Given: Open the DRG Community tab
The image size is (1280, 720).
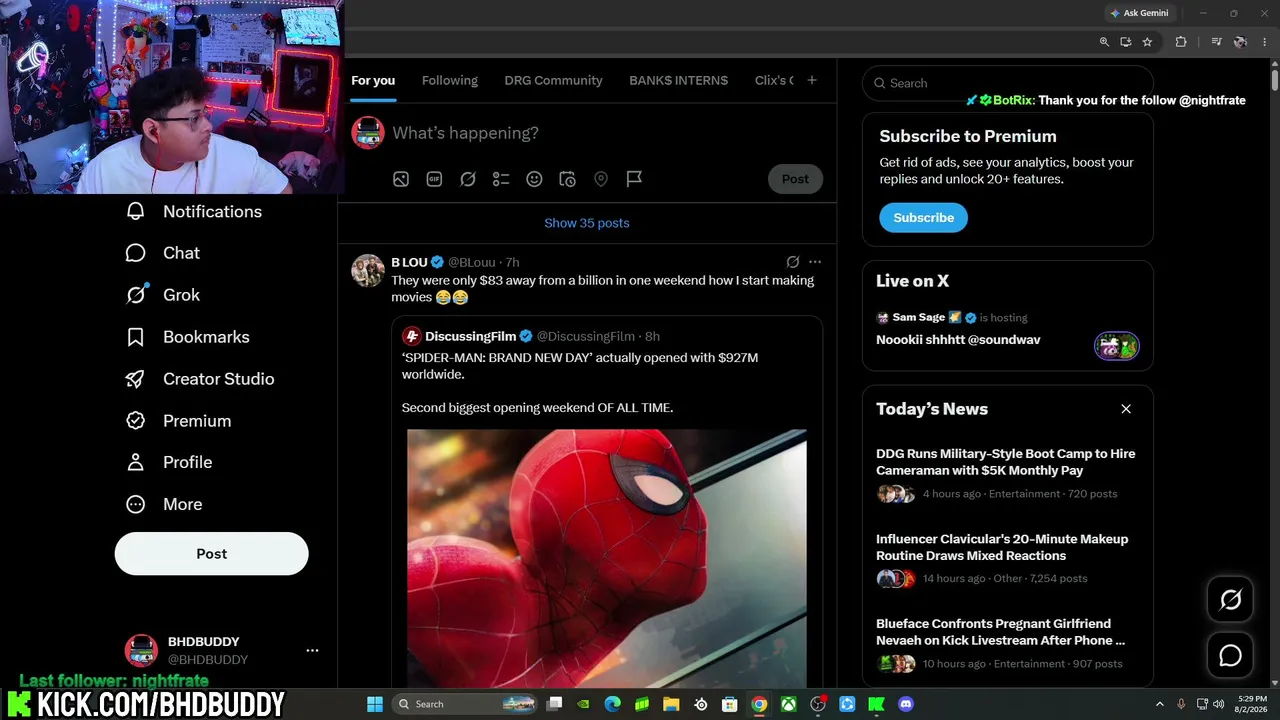Looking at the screenshot, I should coord(553,80).
